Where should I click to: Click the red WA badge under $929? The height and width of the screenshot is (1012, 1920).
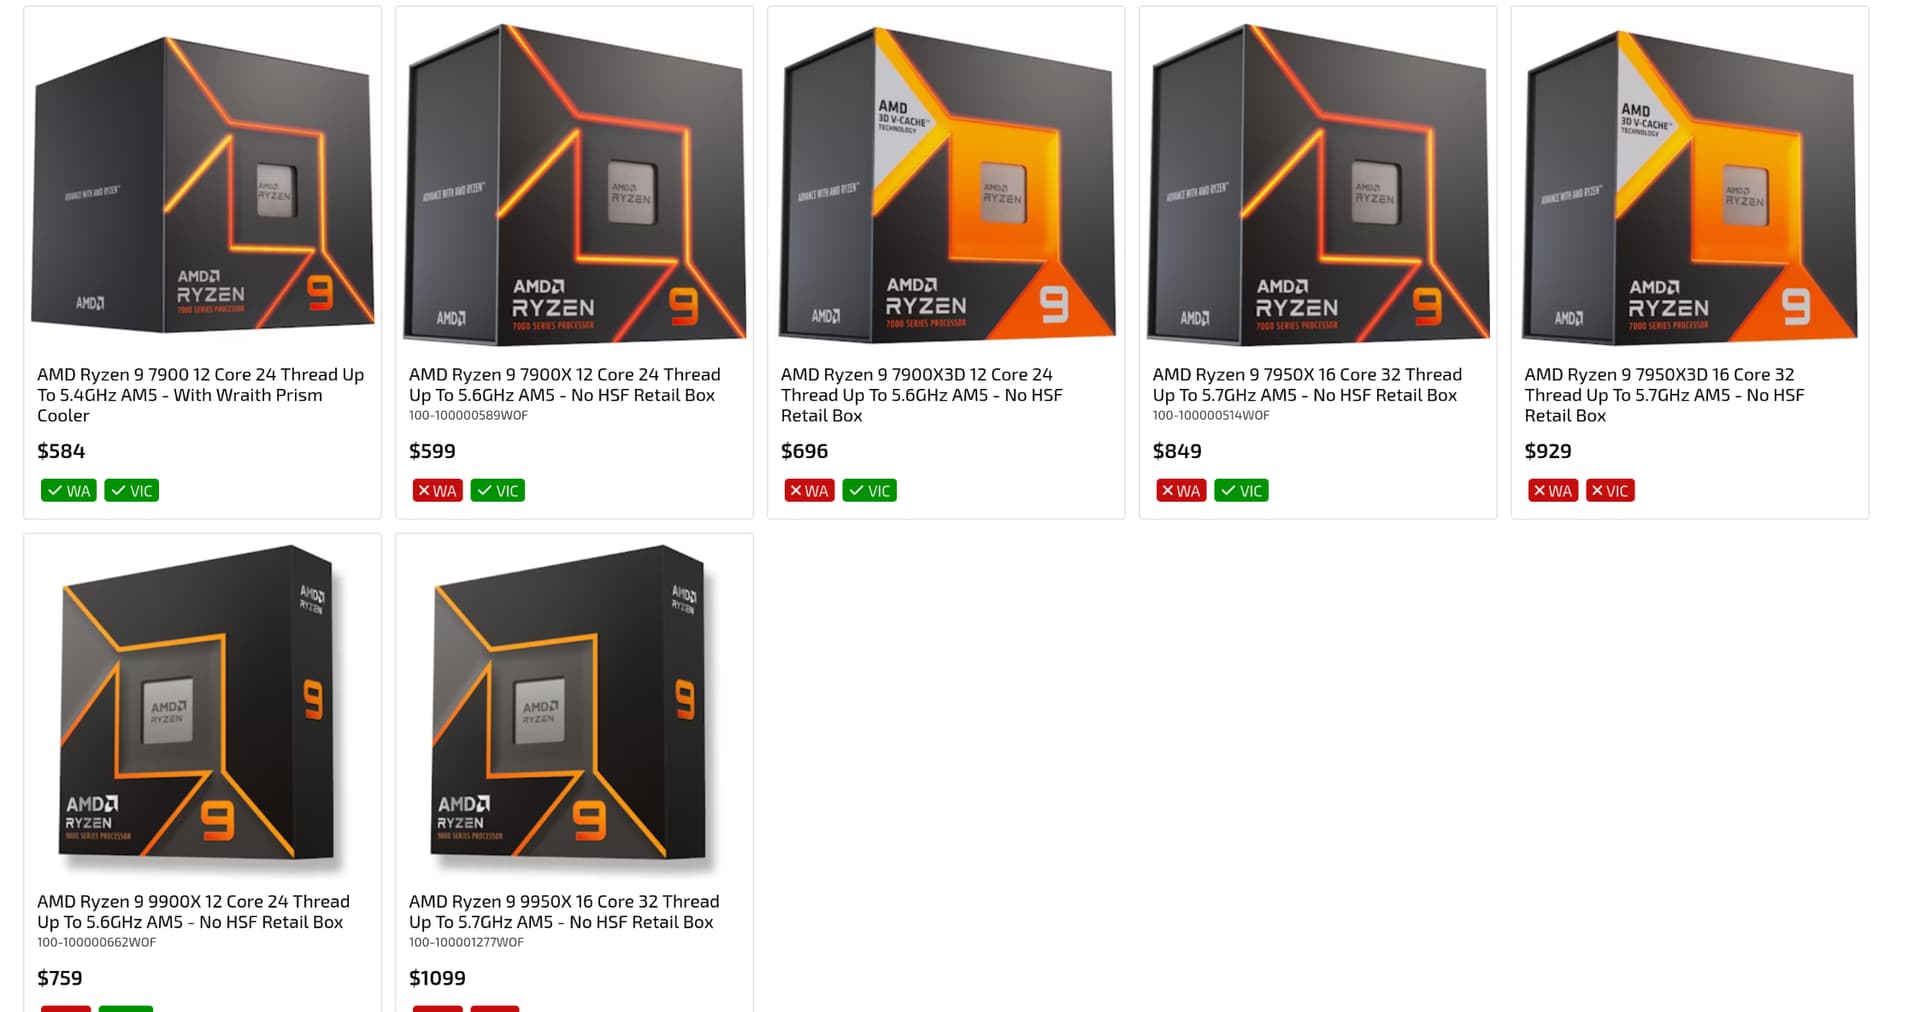(x=1553, y=491)
